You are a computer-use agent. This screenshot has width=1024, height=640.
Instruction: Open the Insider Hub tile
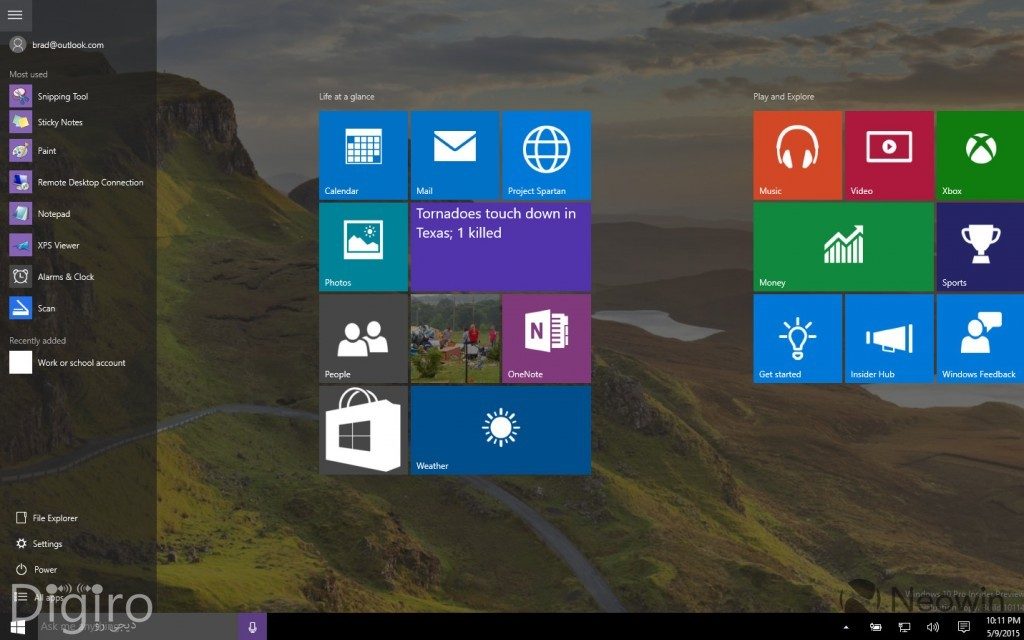(889, 338)
